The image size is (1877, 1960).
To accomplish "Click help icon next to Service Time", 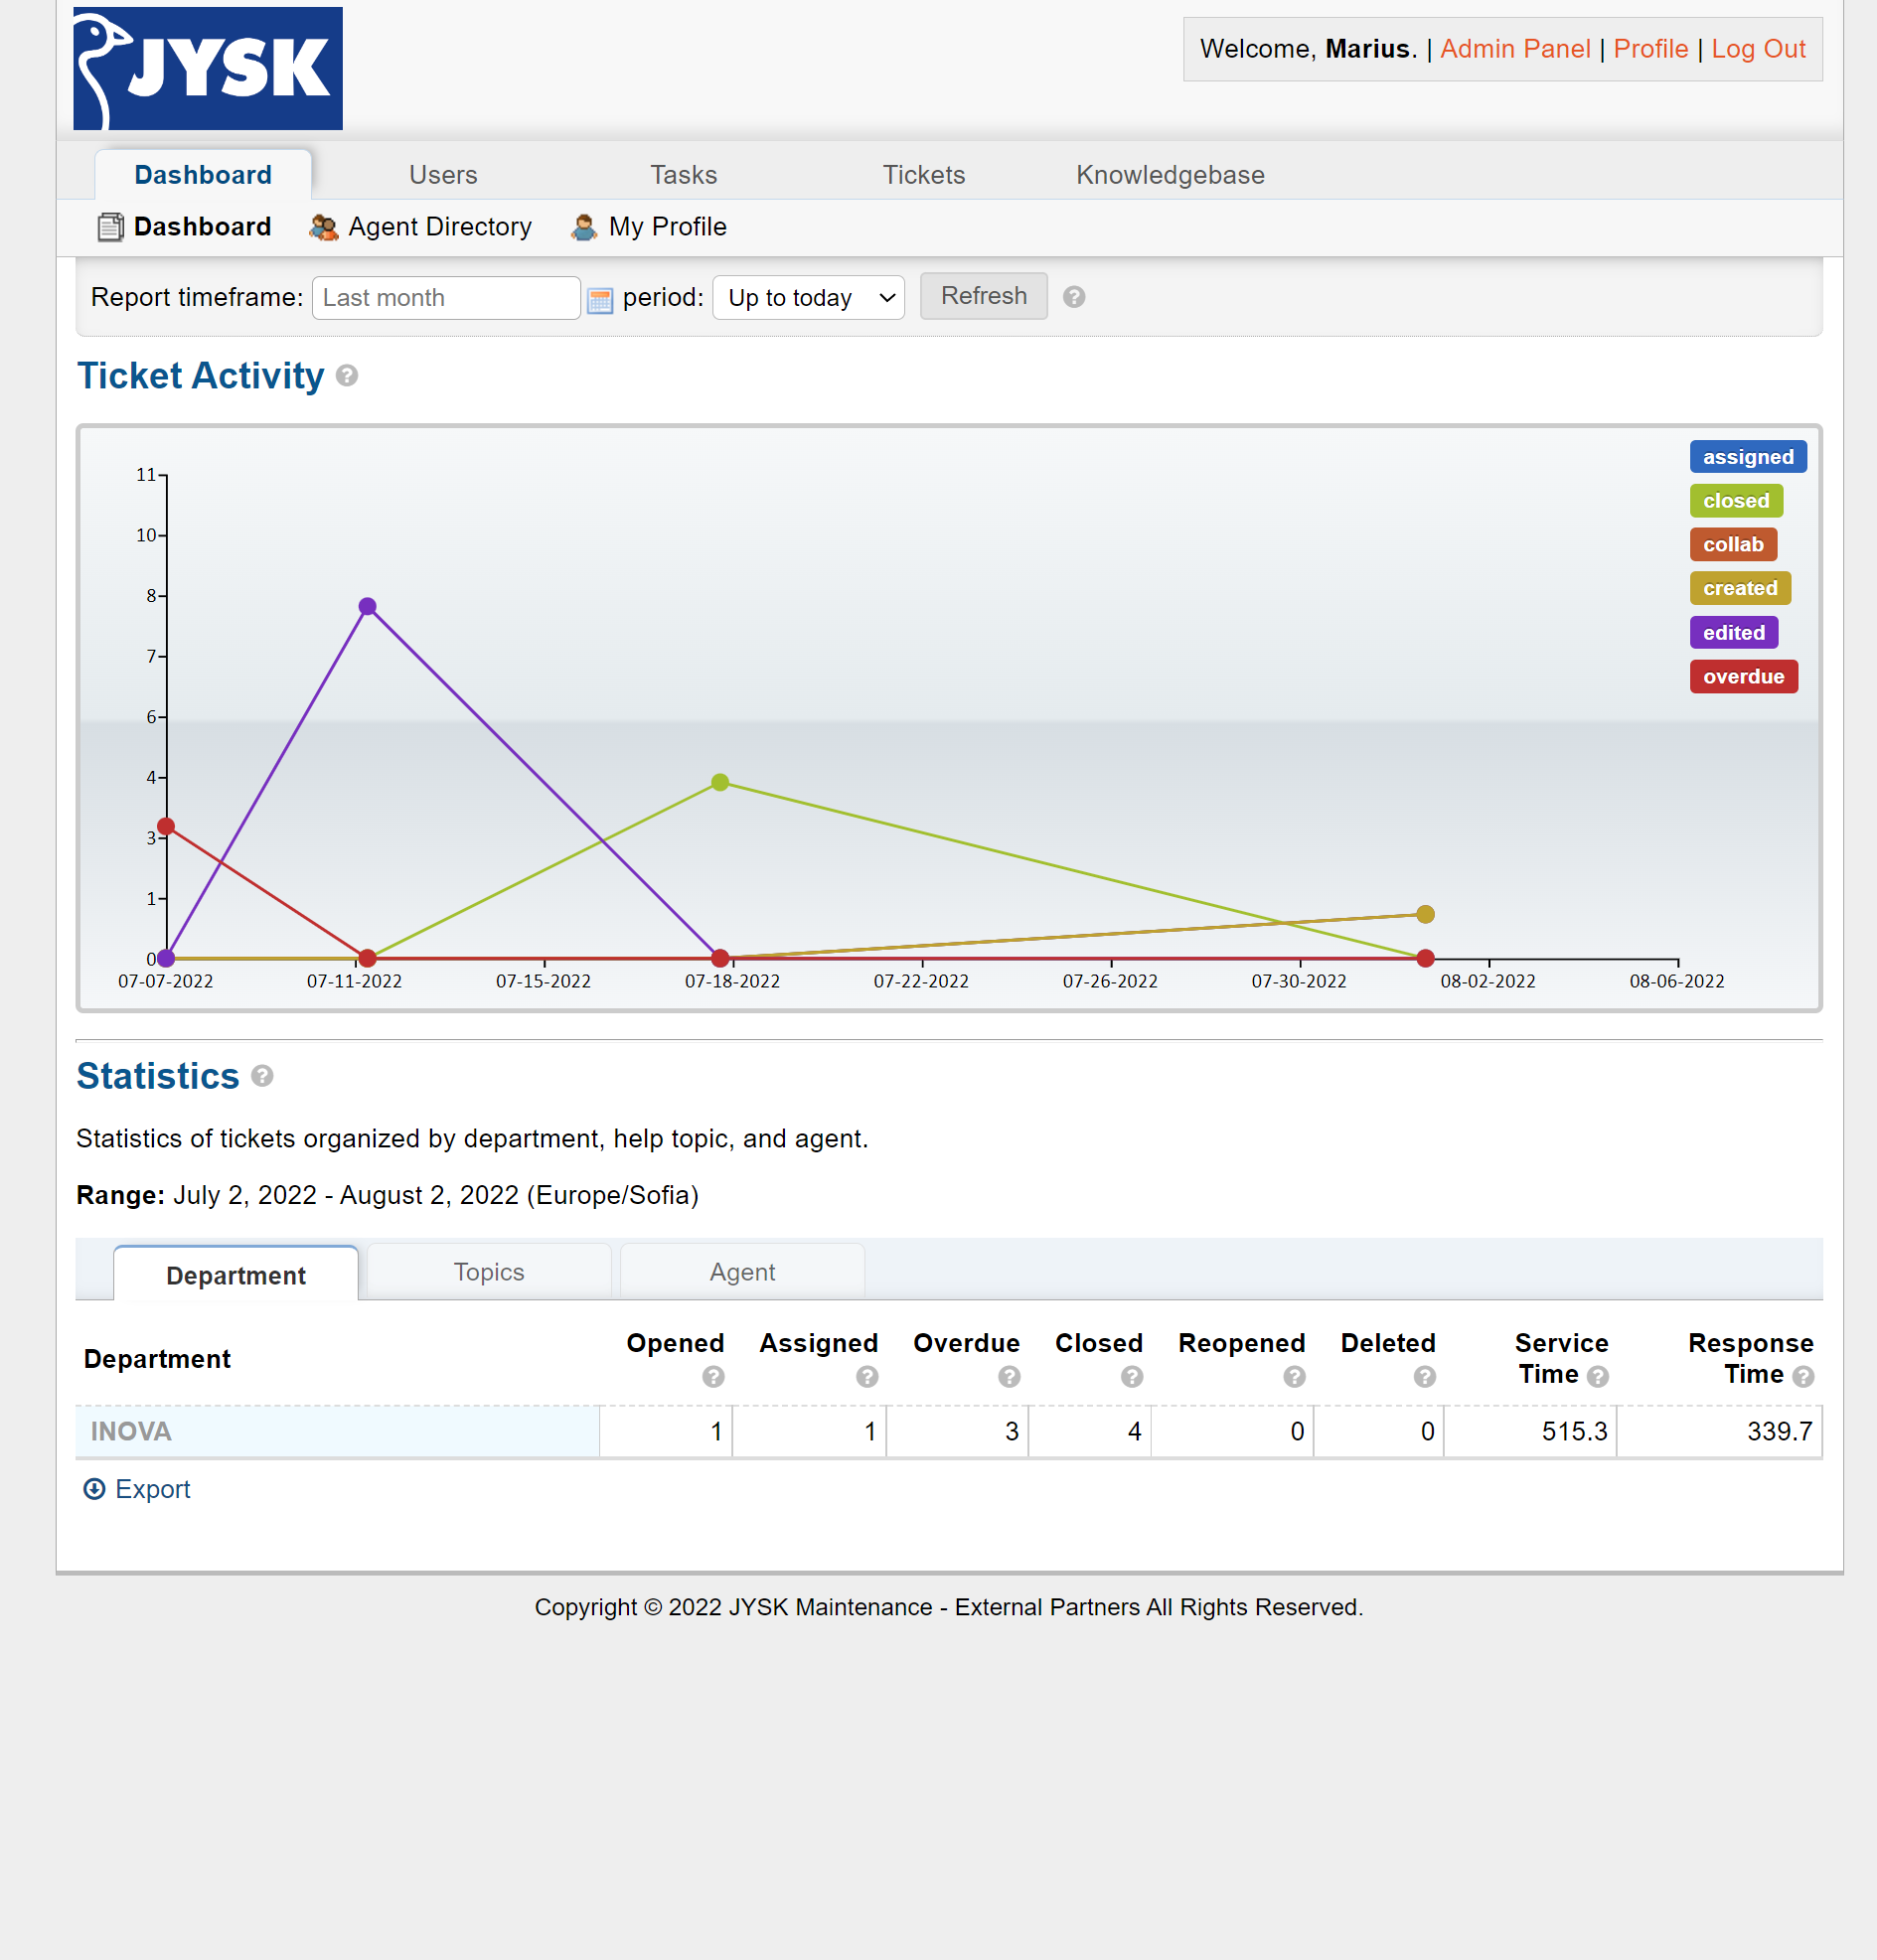I will click(x=1598, y=1377).
